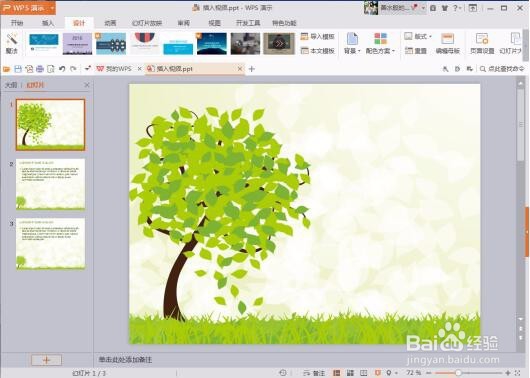Open Page Setup (页面设置)
The height and width of the screenshot is (378, 530).
pos(482,43)
